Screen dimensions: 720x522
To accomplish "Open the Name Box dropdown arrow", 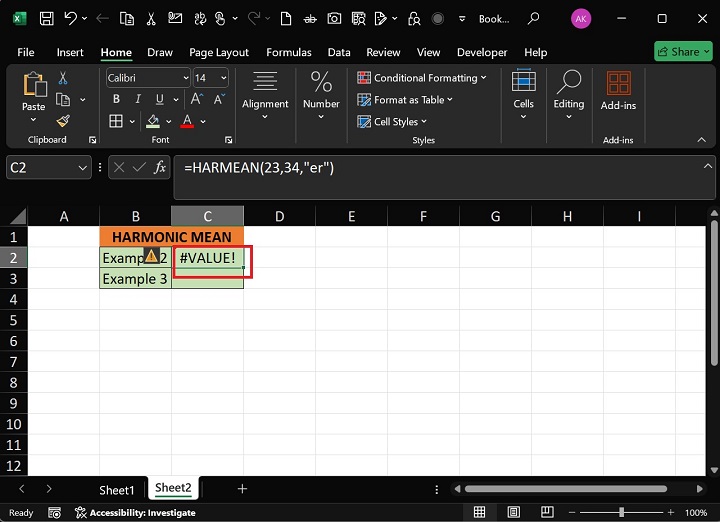I will point(83,168).
